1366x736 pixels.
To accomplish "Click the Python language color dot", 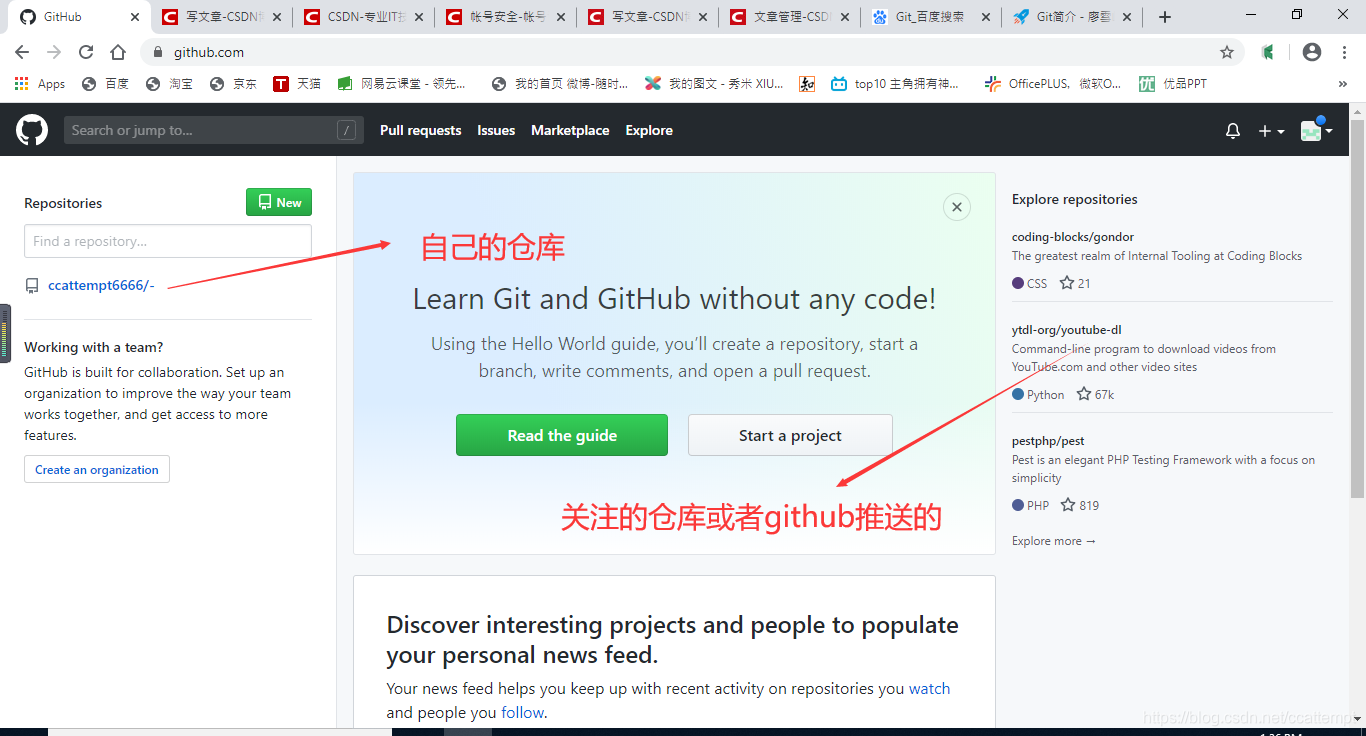I will (x=1018, y=394).
